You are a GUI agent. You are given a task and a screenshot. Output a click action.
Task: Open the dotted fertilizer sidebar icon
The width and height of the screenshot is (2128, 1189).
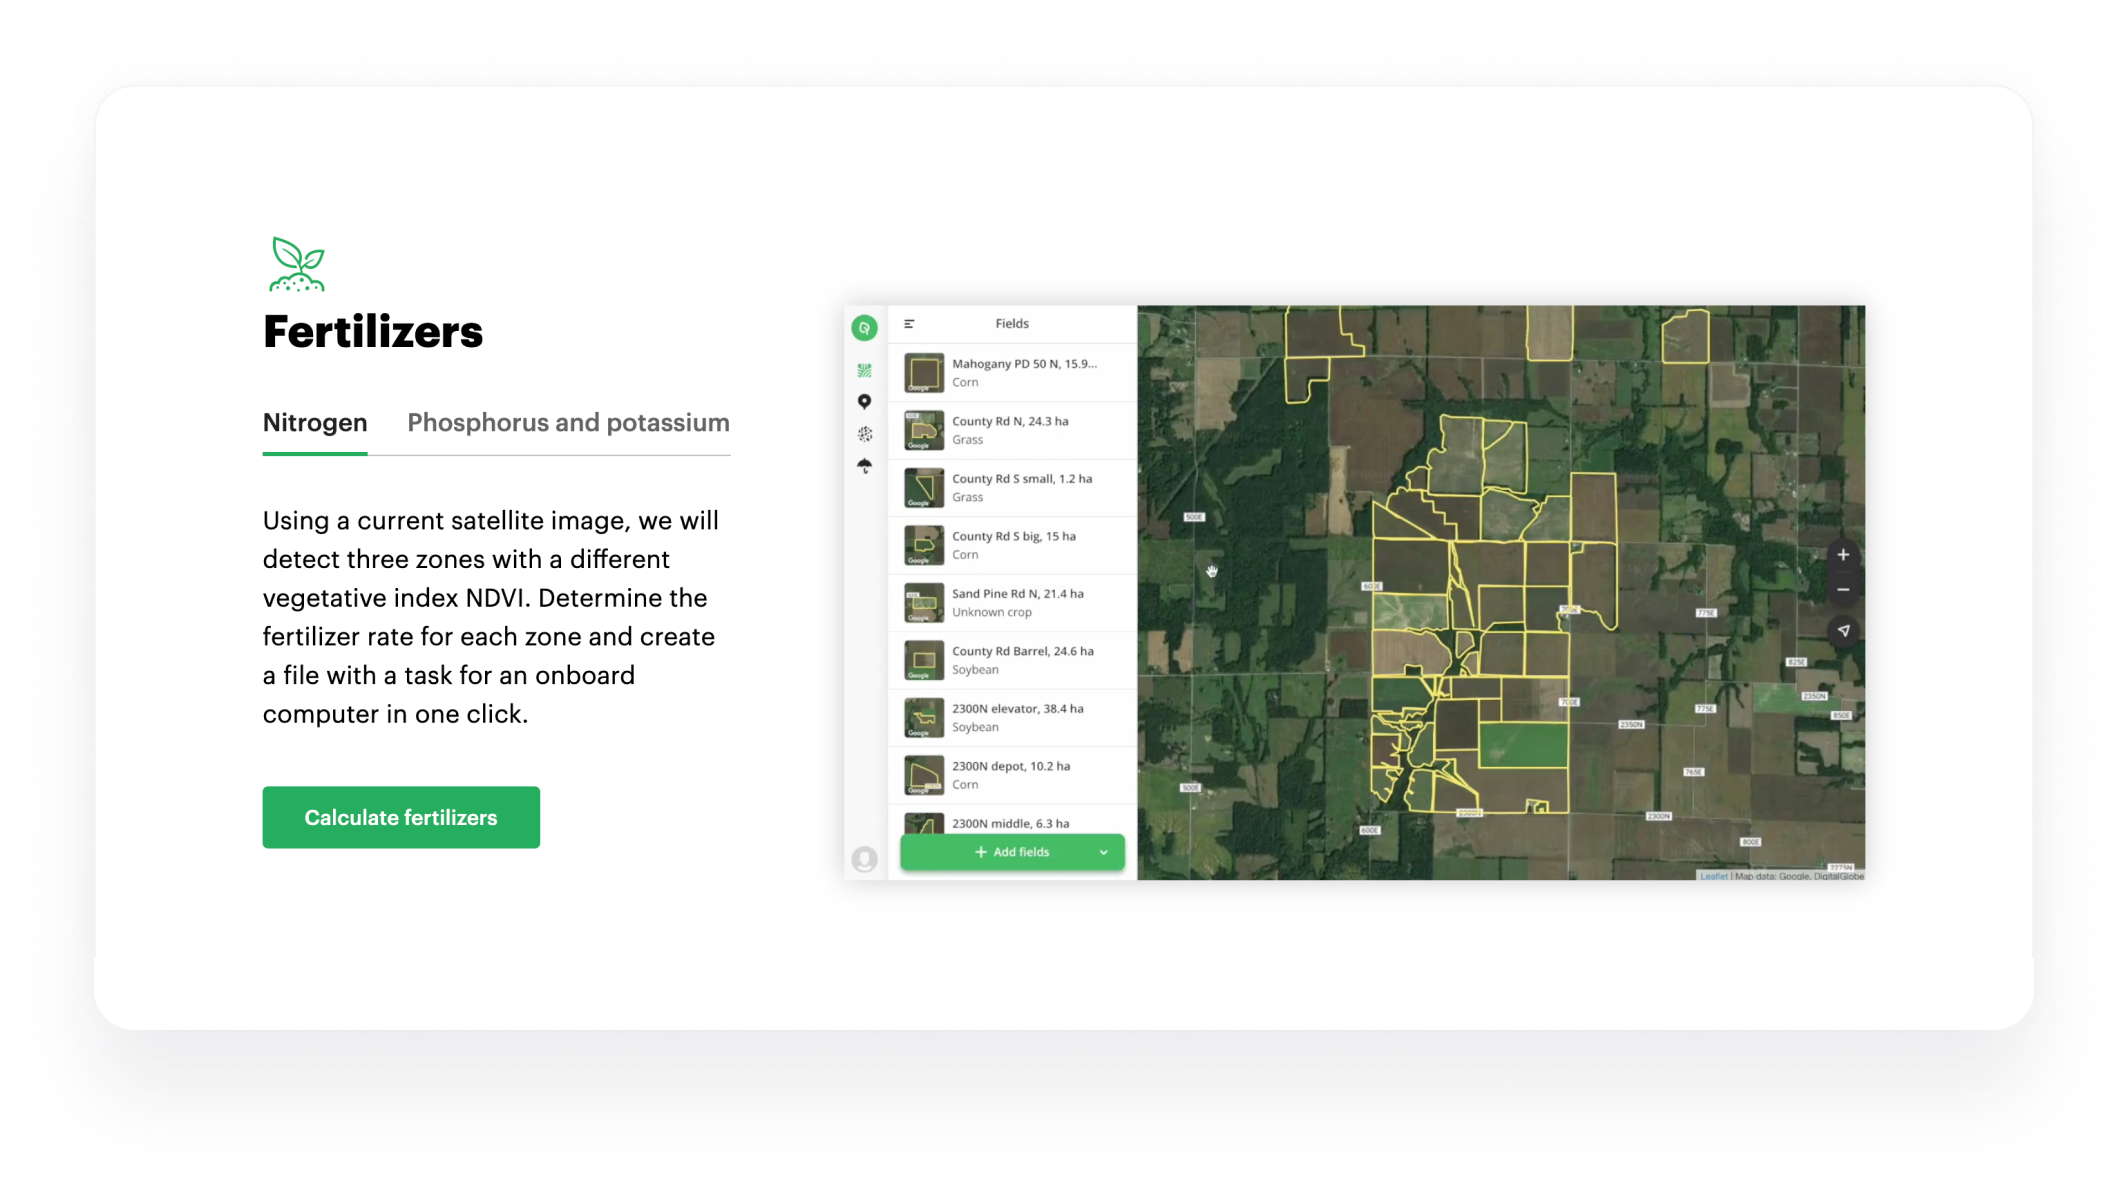tap(864, 434)
